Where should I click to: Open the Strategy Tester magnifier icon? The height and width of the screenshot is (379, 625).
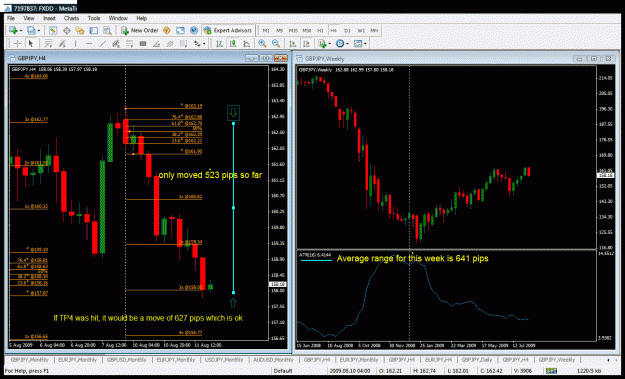coord(107,30)
